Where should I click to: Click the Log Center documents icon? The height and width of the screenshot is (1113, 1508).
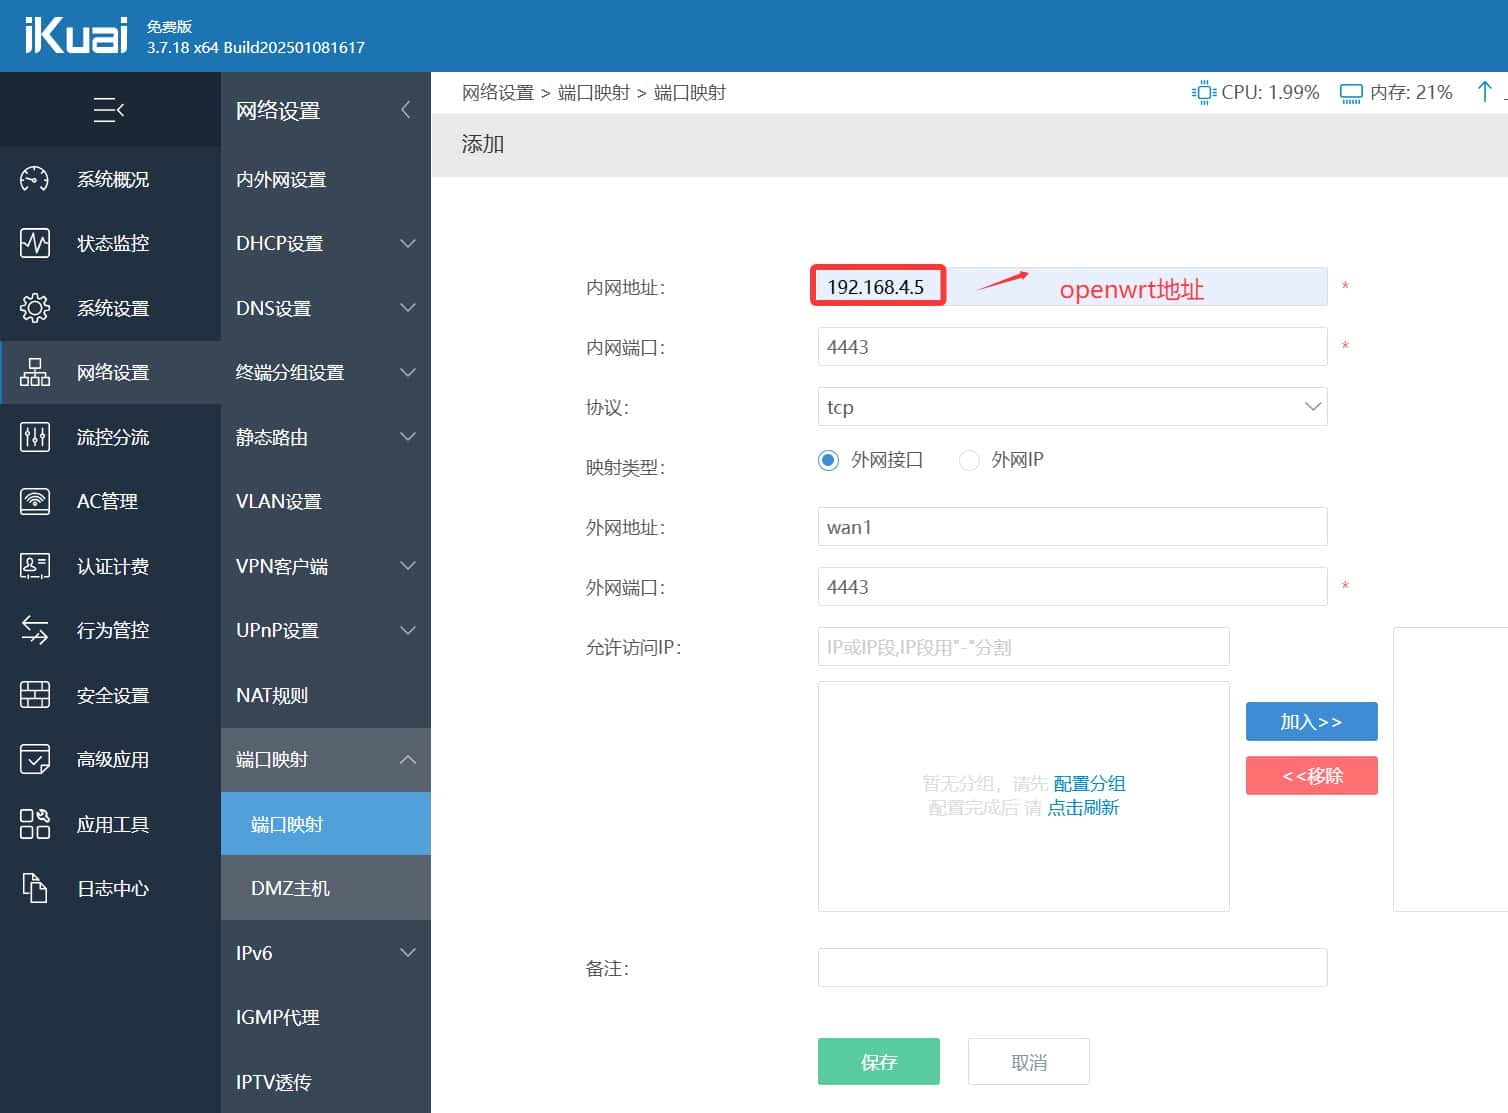[35, 888]
